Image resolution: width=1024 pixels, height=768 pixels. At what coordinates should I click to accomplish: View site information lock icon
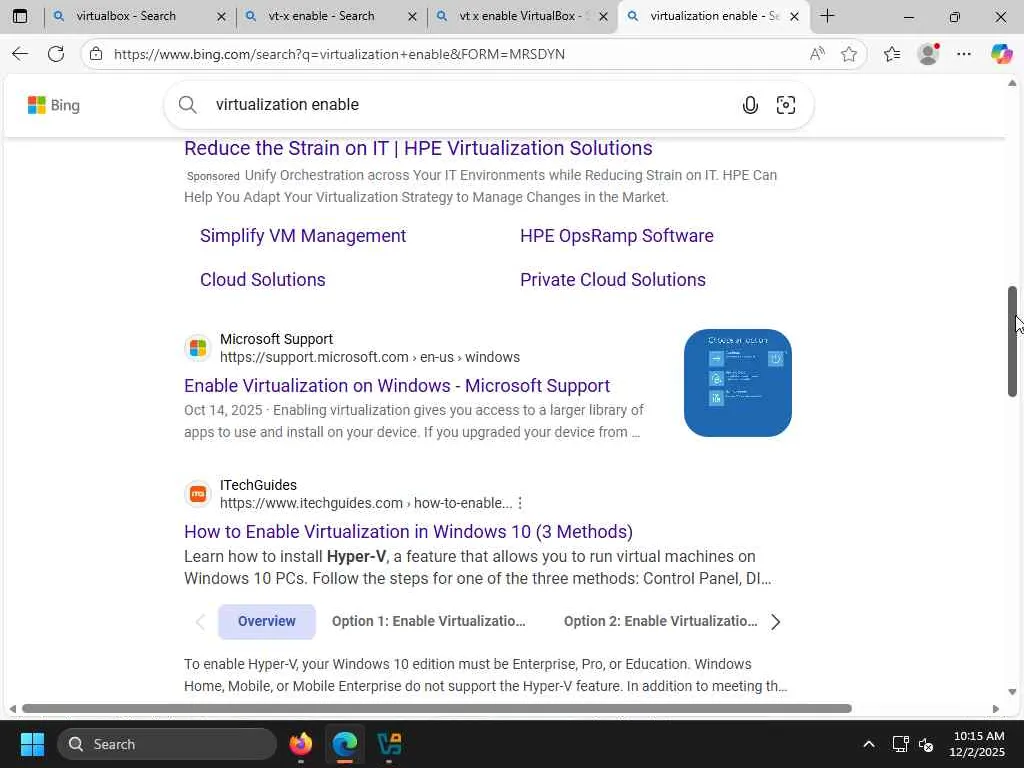[96, 54]
